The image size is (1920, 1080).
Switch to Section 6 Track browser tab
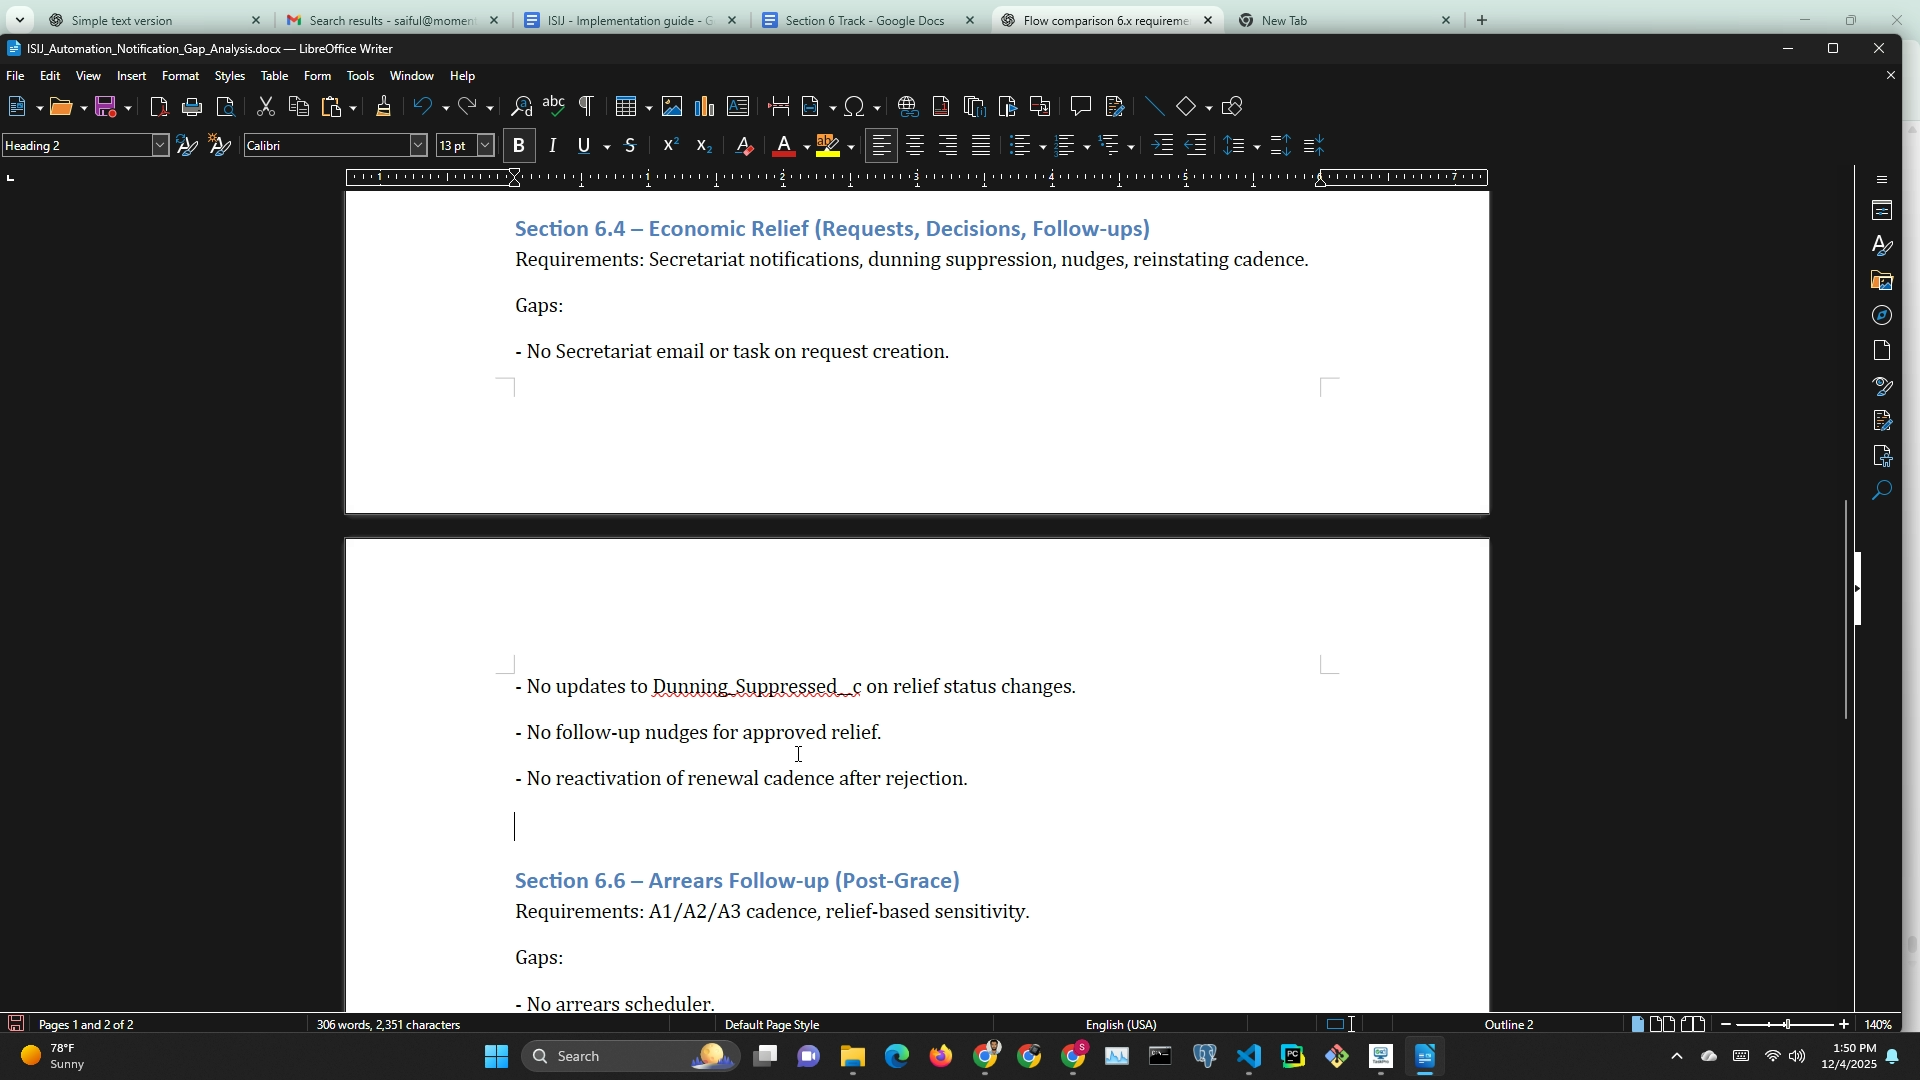point(866,20)
